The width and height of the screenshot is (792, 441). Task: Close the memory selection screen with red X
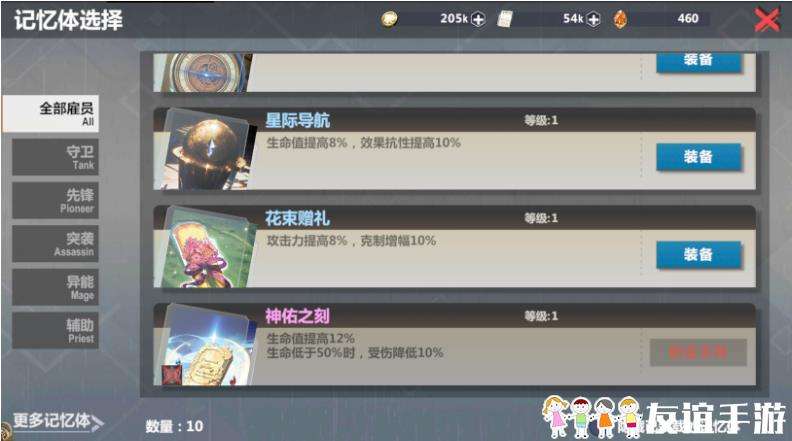tap(767, 20)
